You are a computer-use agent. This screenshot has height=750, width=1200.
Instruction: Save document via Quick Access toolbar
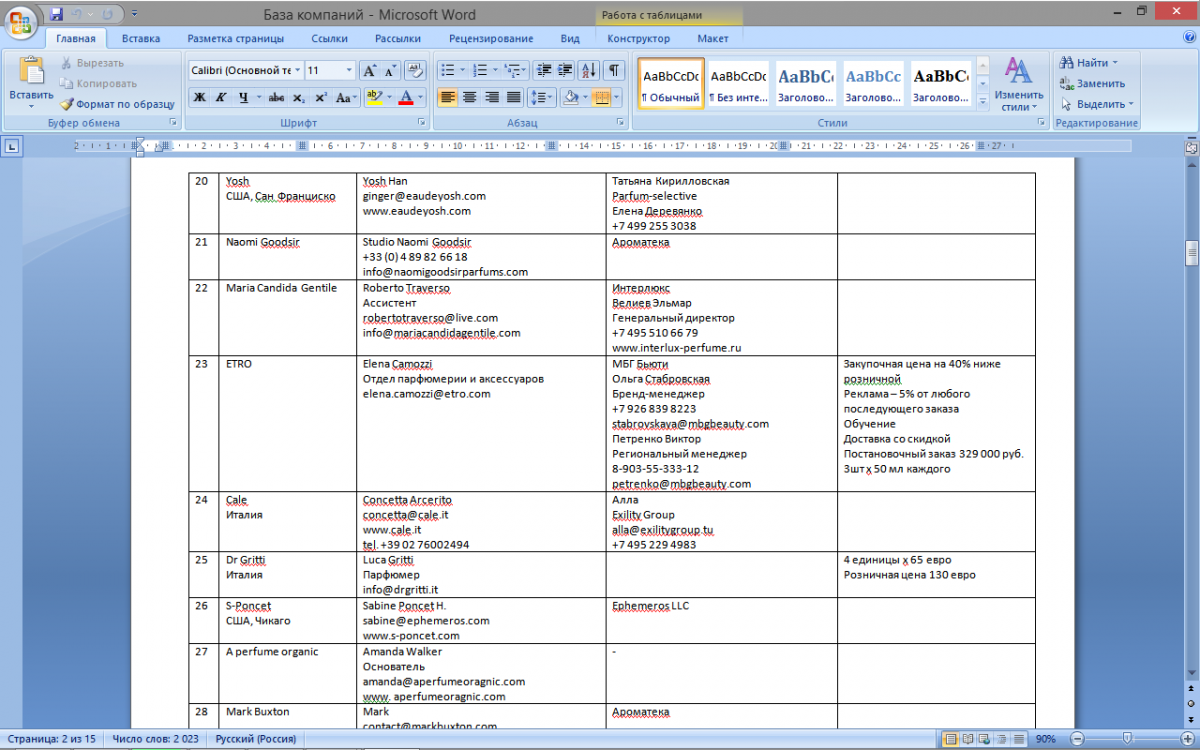pyautogui.click(x=56, y=13)
